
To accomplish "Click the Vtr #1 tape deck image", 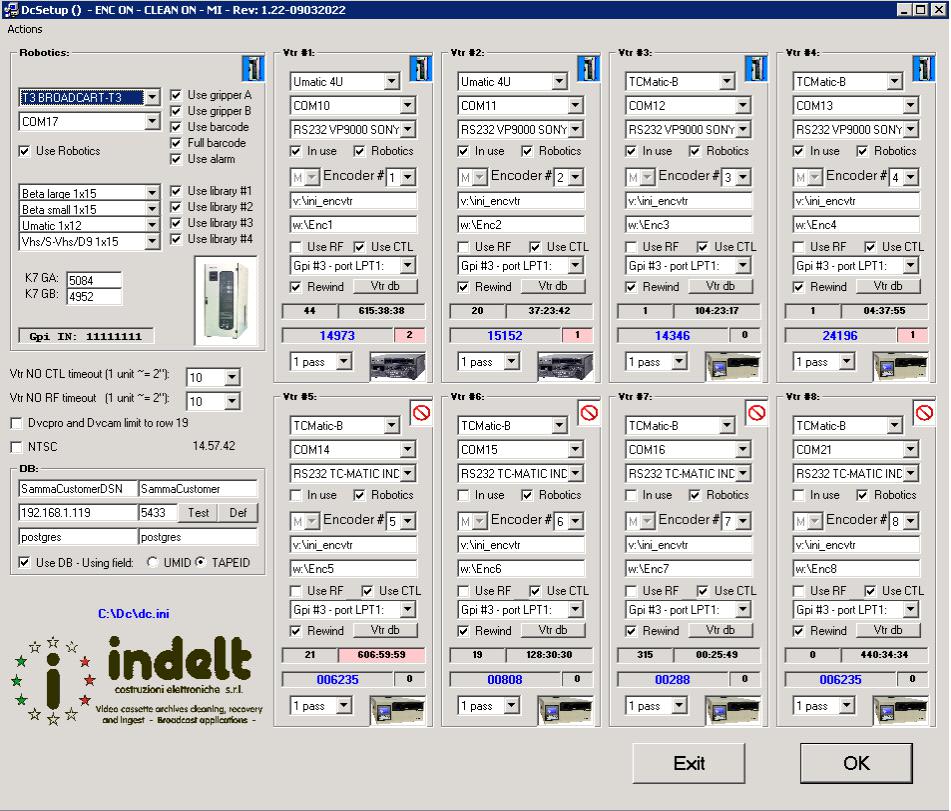I will (397, 366).
